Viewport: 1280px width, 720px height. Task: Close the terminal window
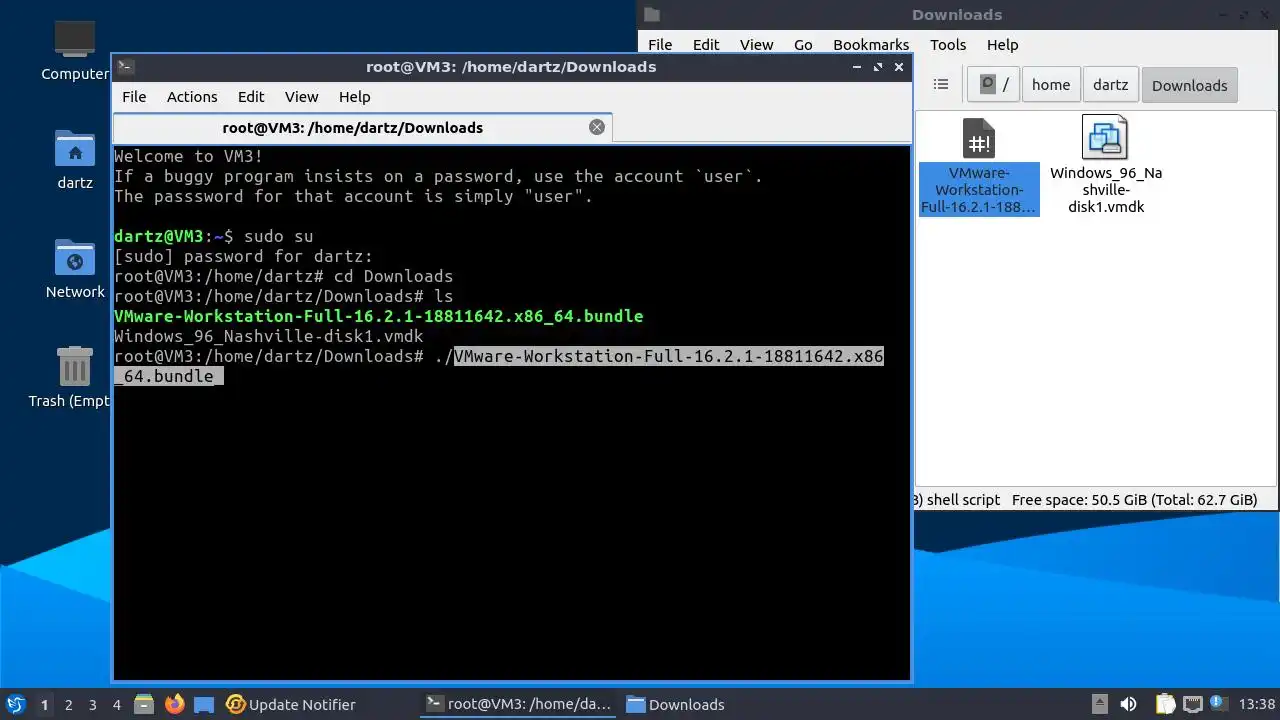[x=899, y=67]
